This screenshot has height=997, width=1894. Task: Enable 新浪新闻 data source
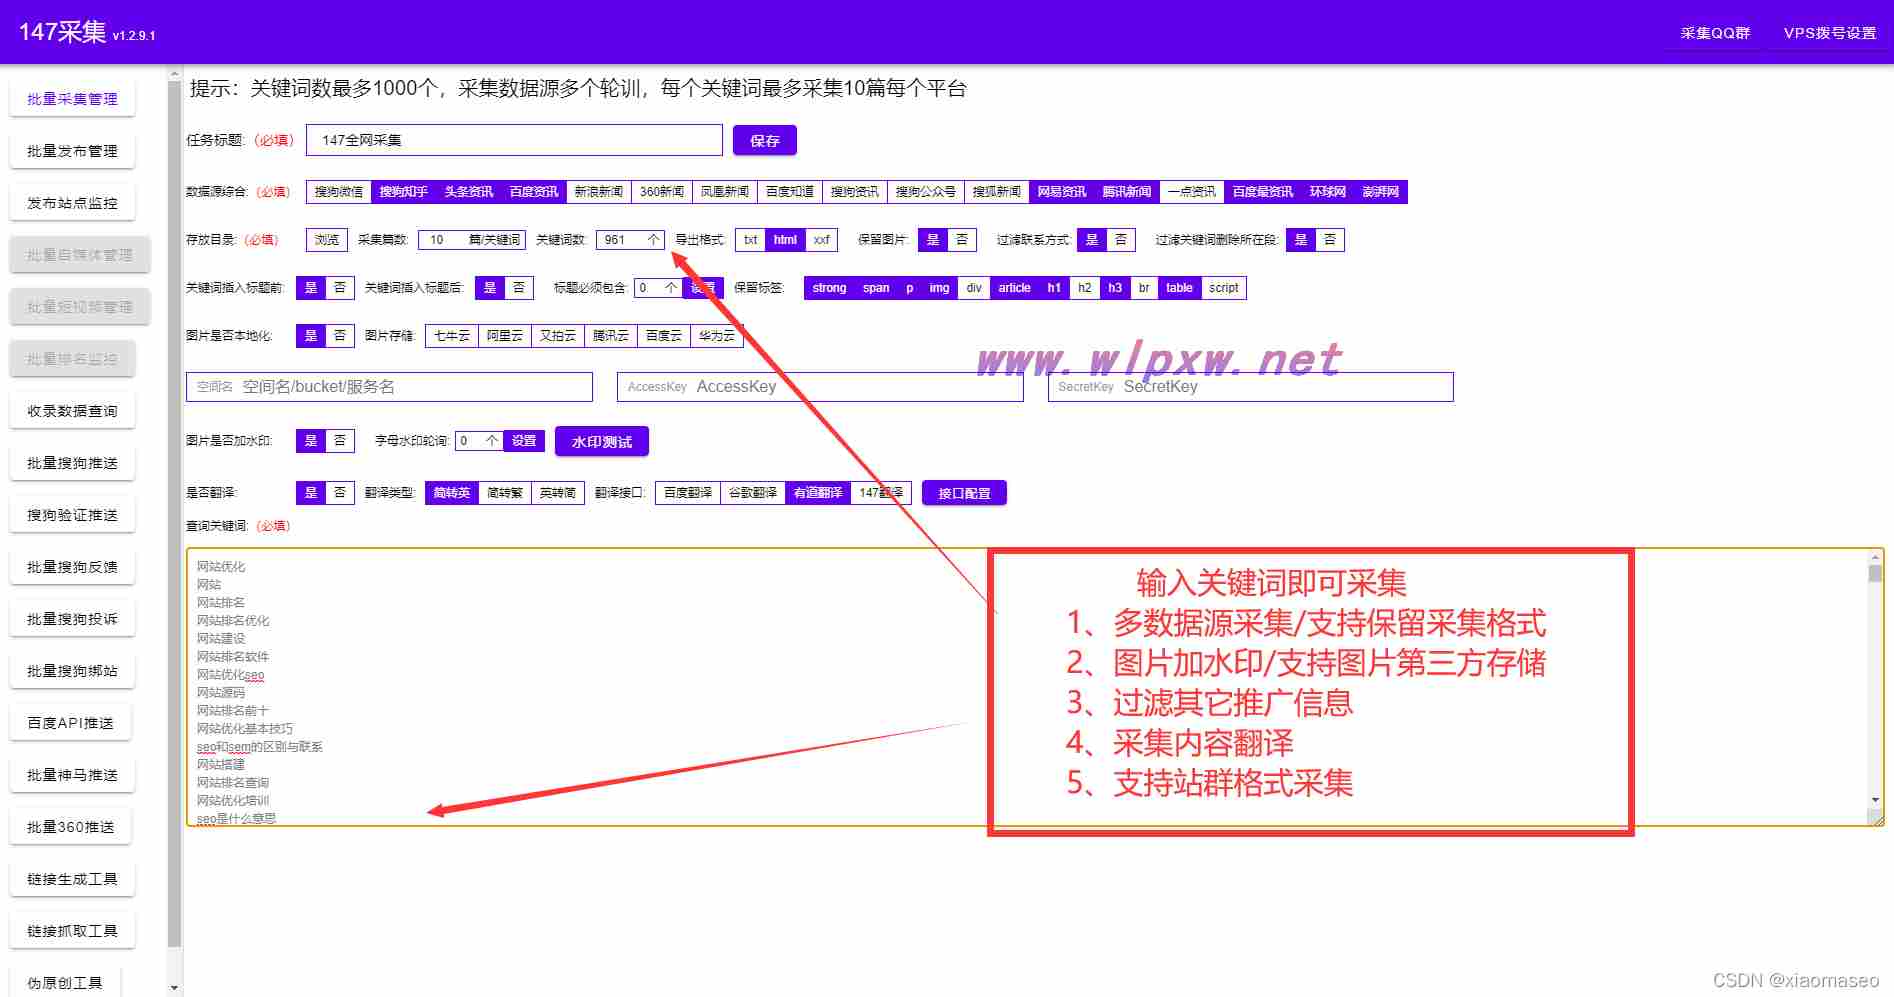click(598, 192)
